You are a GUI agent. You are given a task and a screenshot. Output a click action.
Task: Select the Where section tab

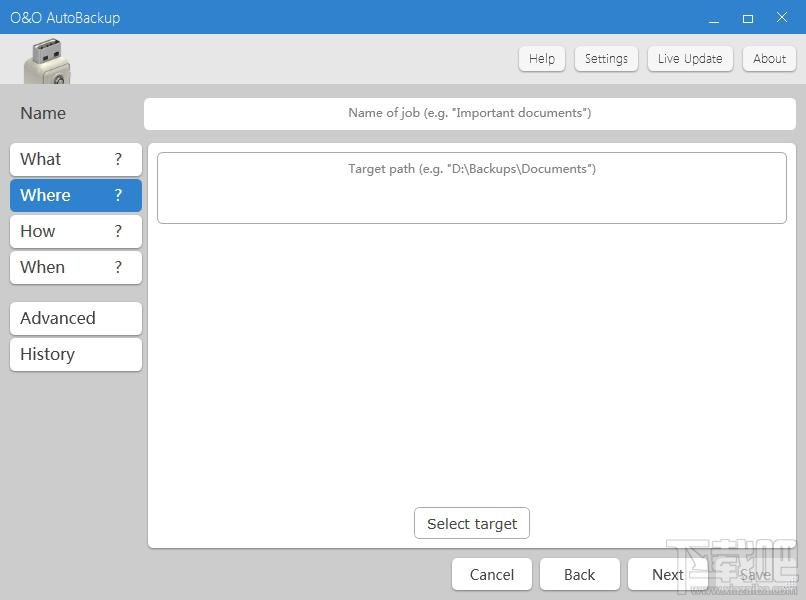click(x=76, y=195)
